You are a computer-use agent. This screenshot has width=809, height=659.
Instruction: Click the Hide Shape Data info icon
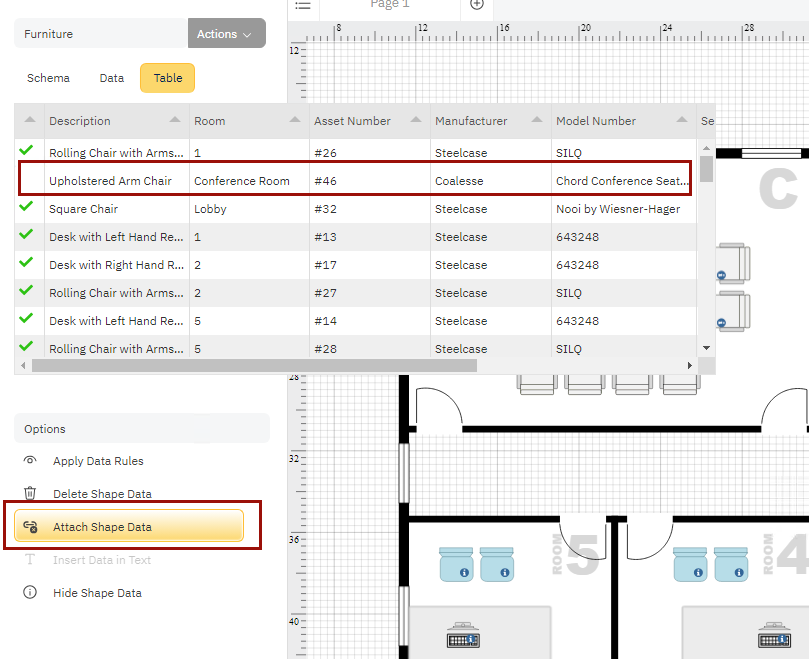(x=30, y=592)
